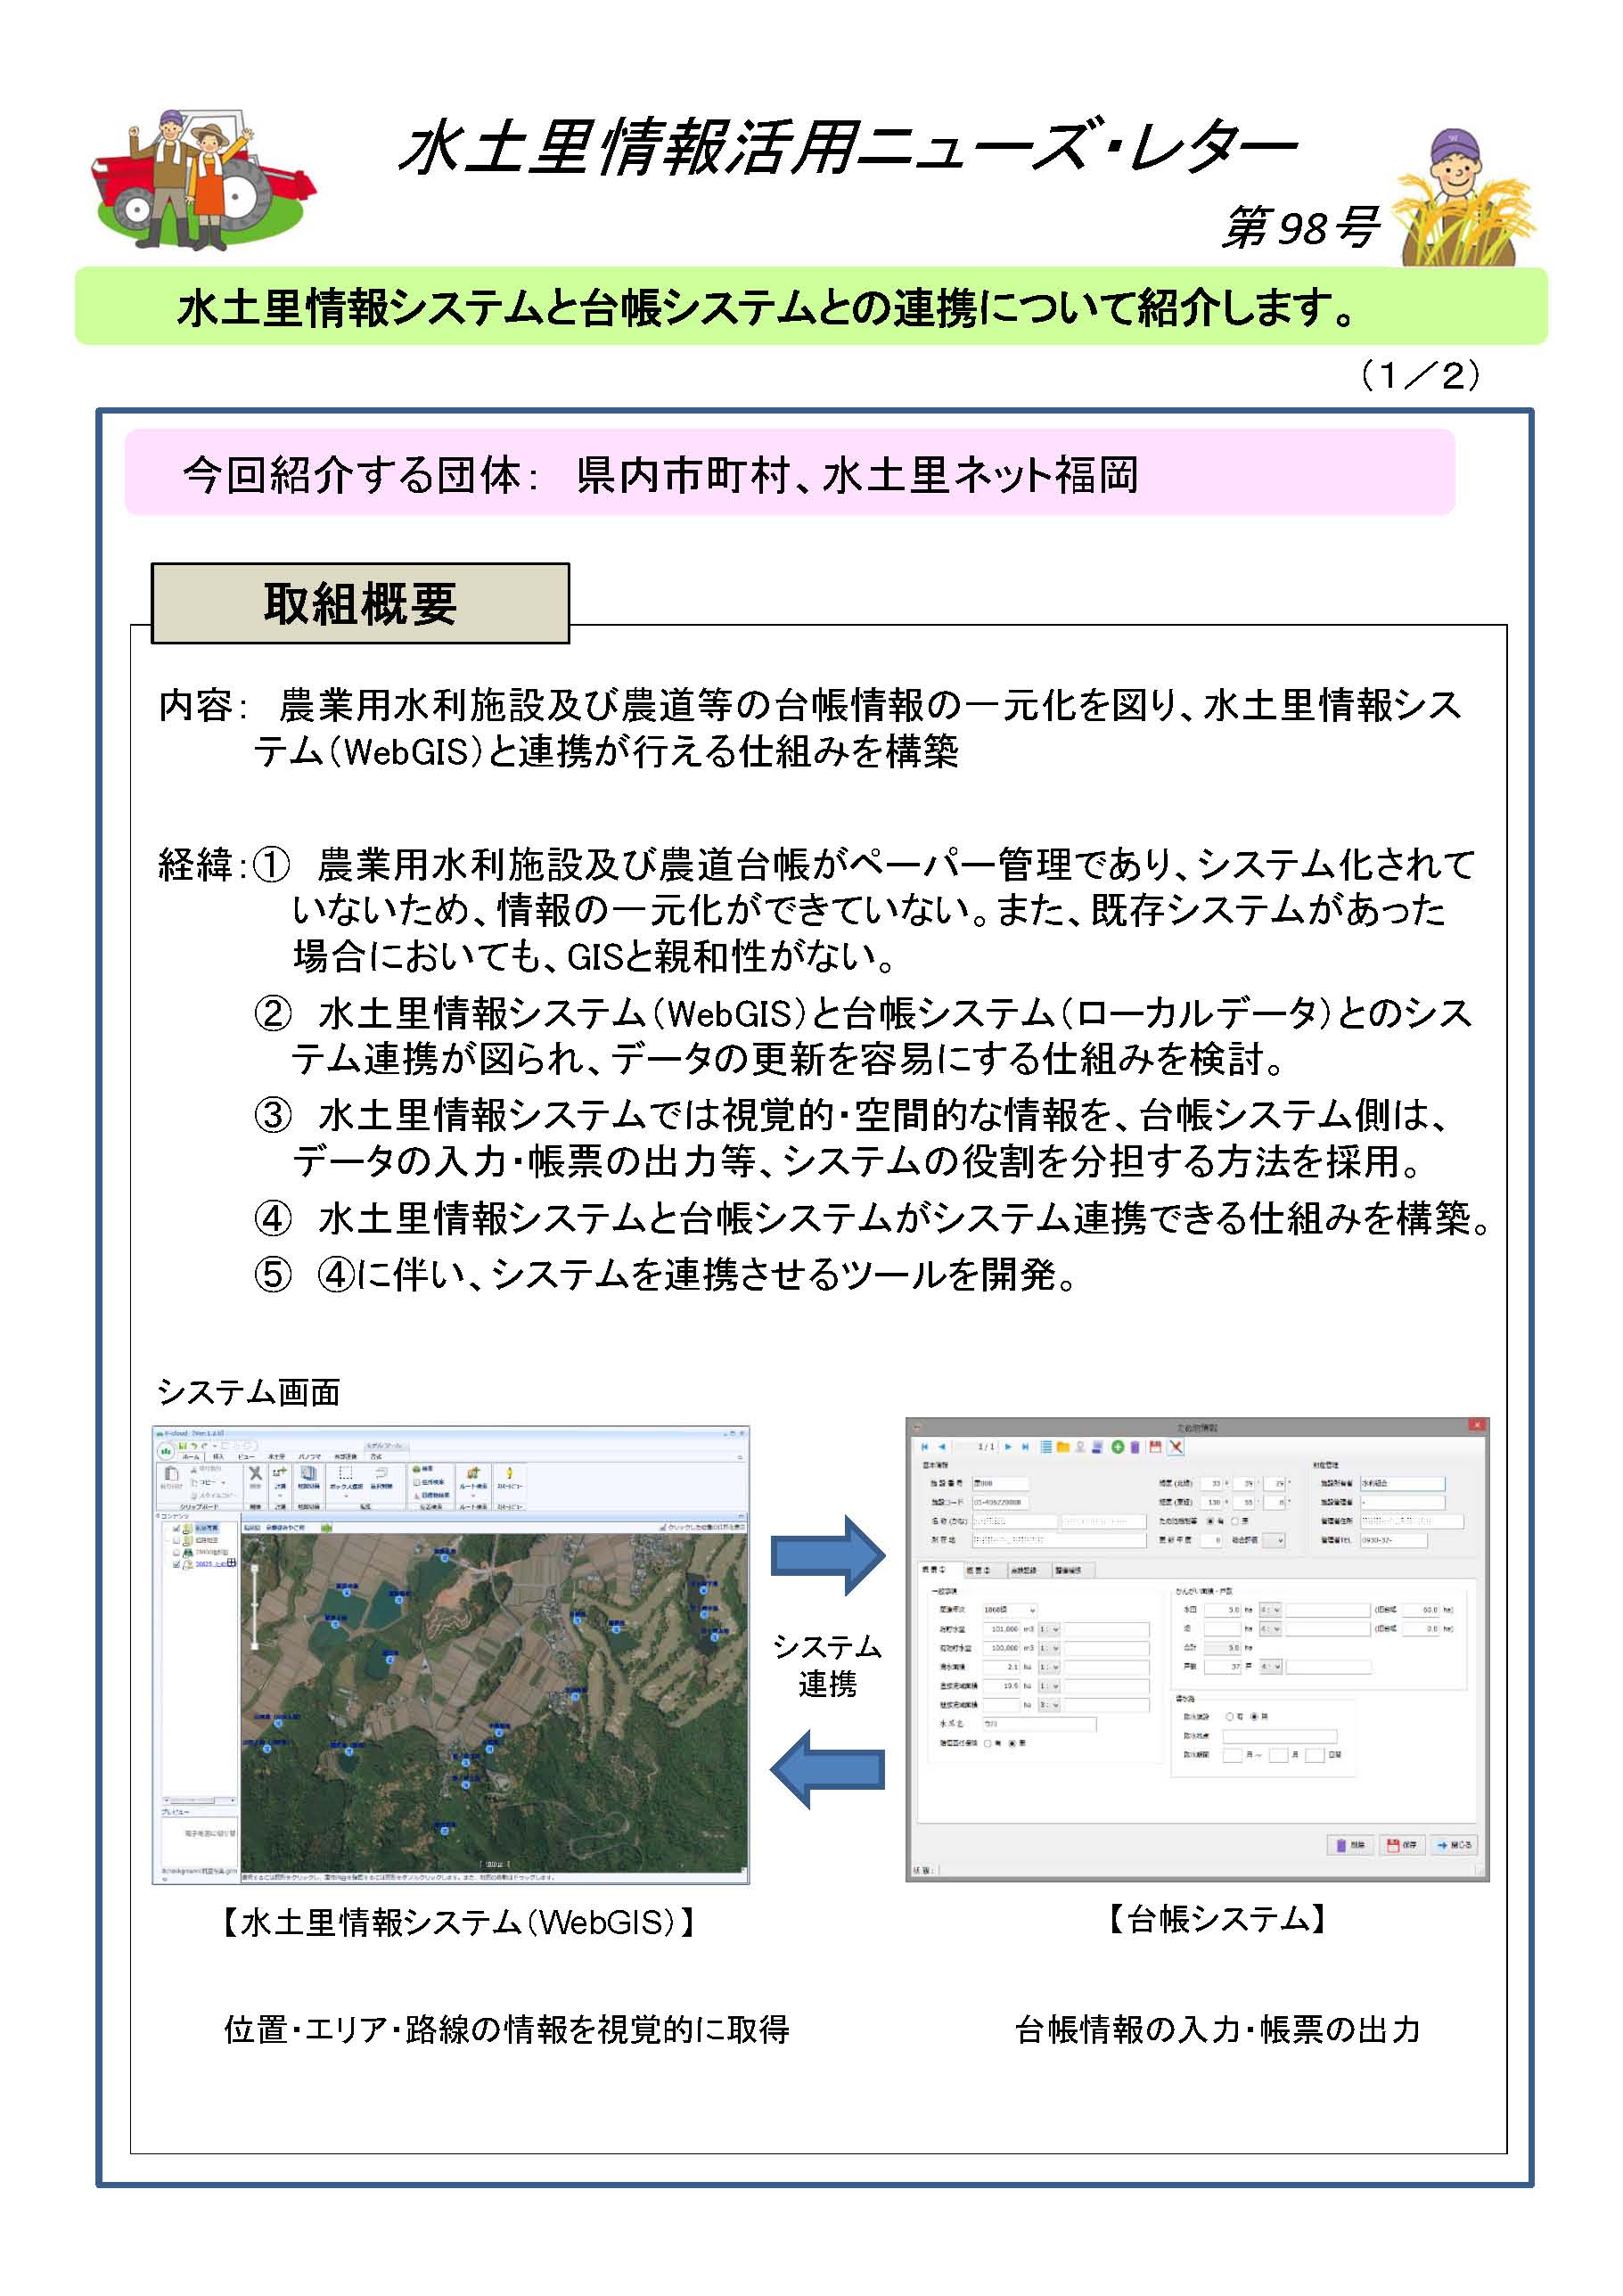Select the left radio button in intake section

click(x=1229, y=1716)
